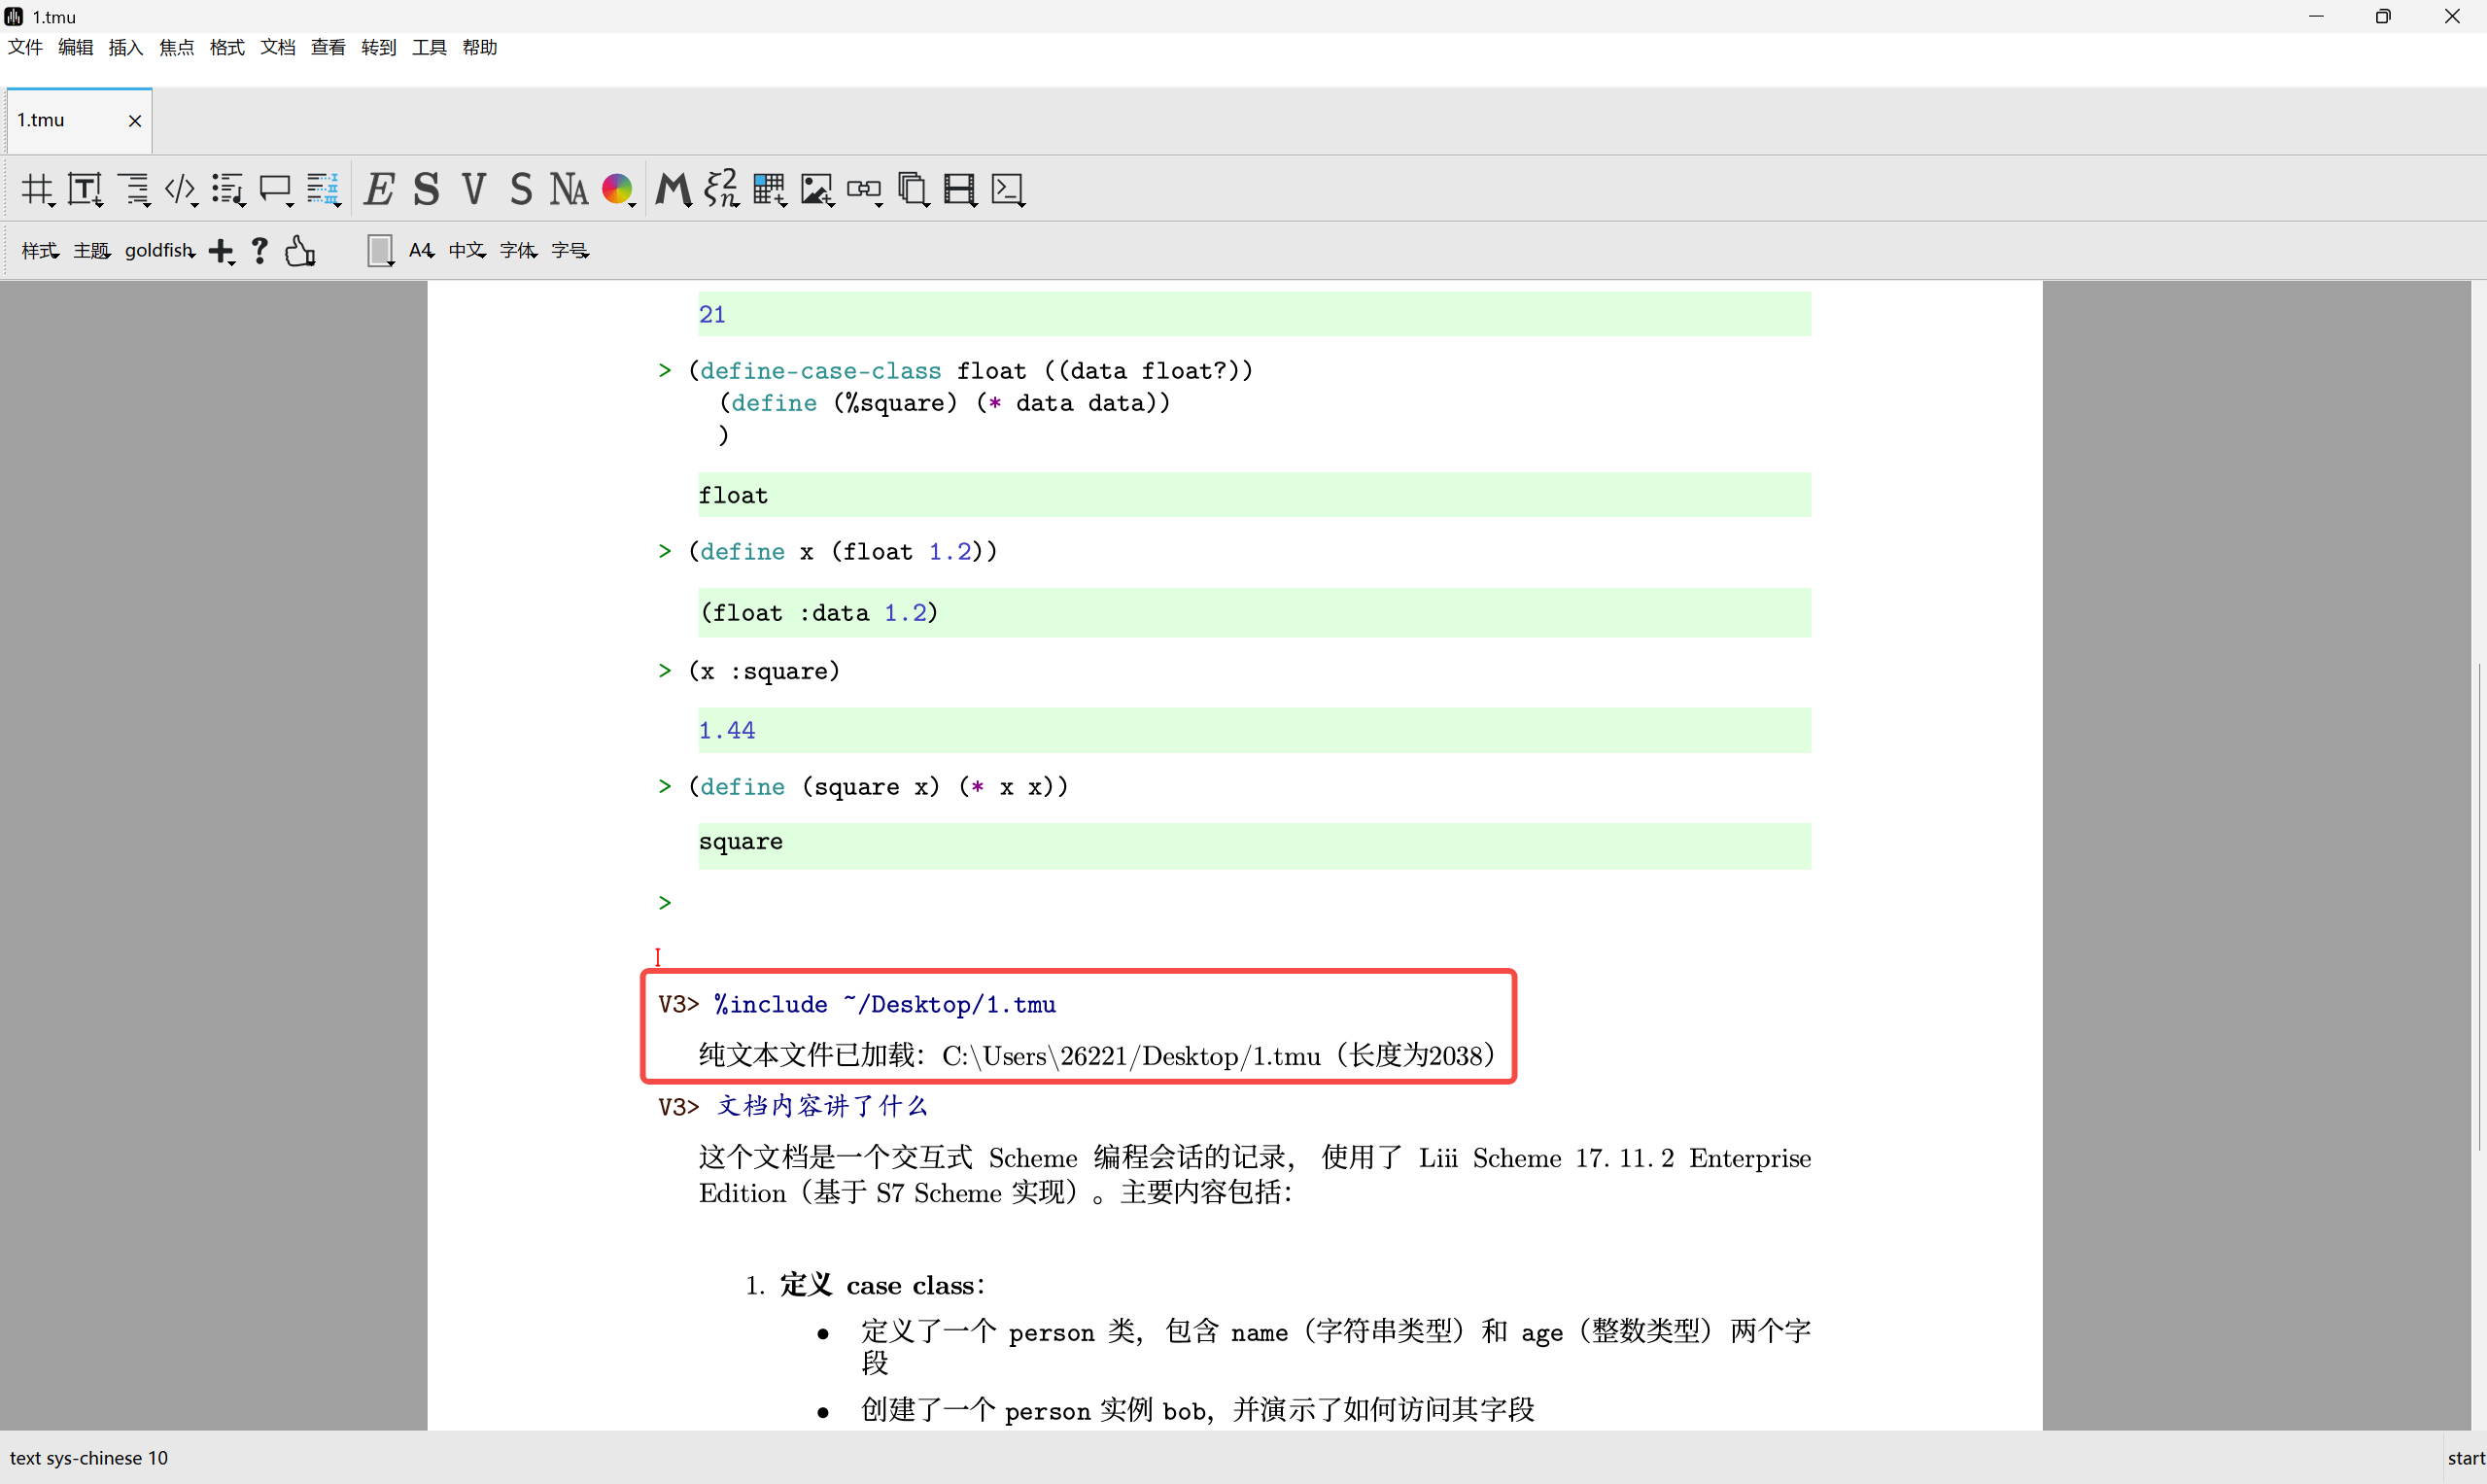This screenshot has height=1484, width=2487.
Task: Click the program code brackets icon
Action: point(181,189)
